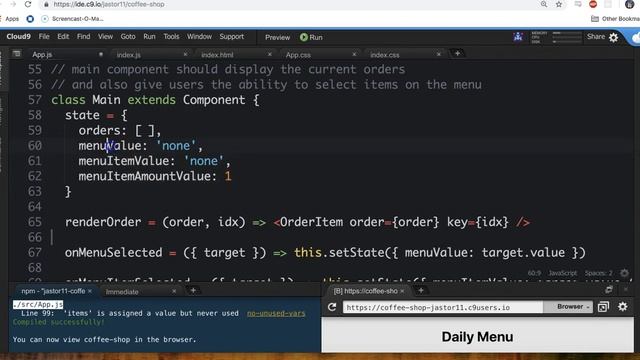
Task: Open the File menu
Action: [44, 37]
